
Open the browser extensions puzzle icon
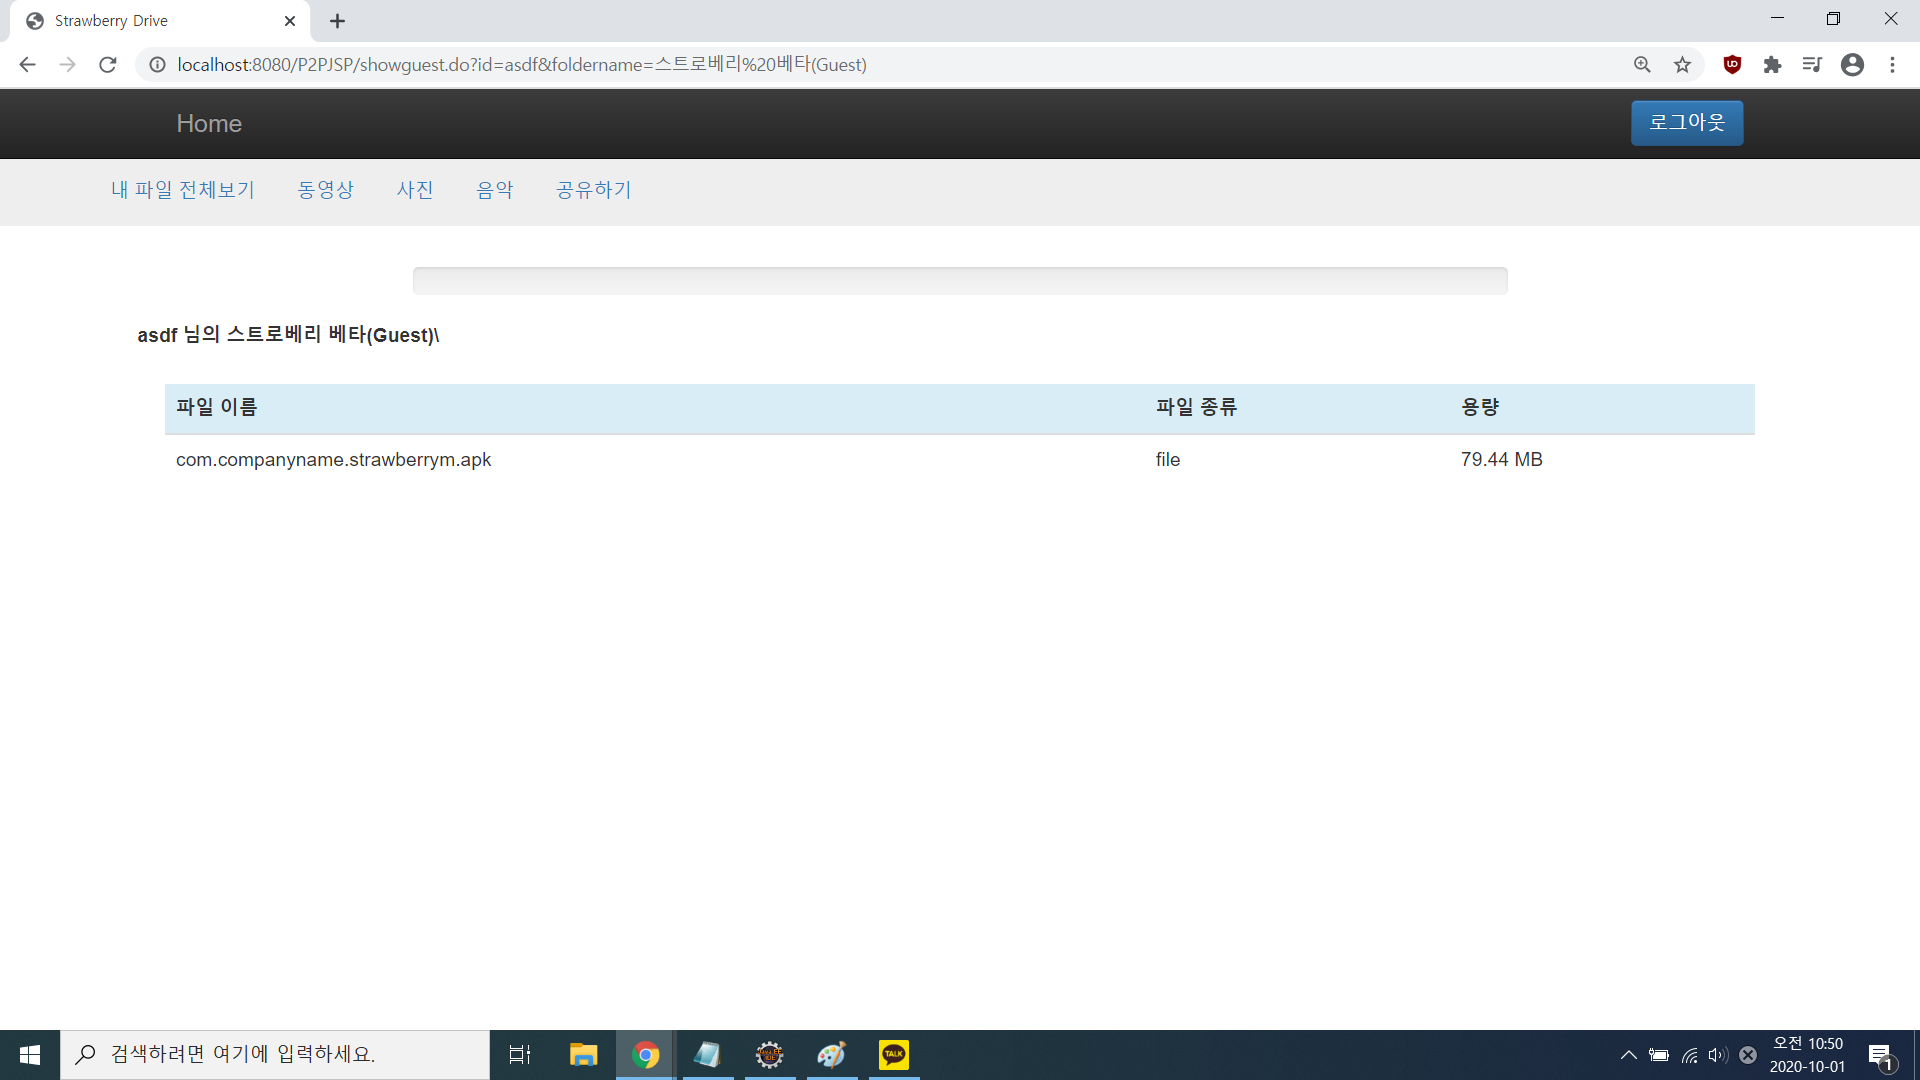pyautogui.click(x=1773, y=64)
